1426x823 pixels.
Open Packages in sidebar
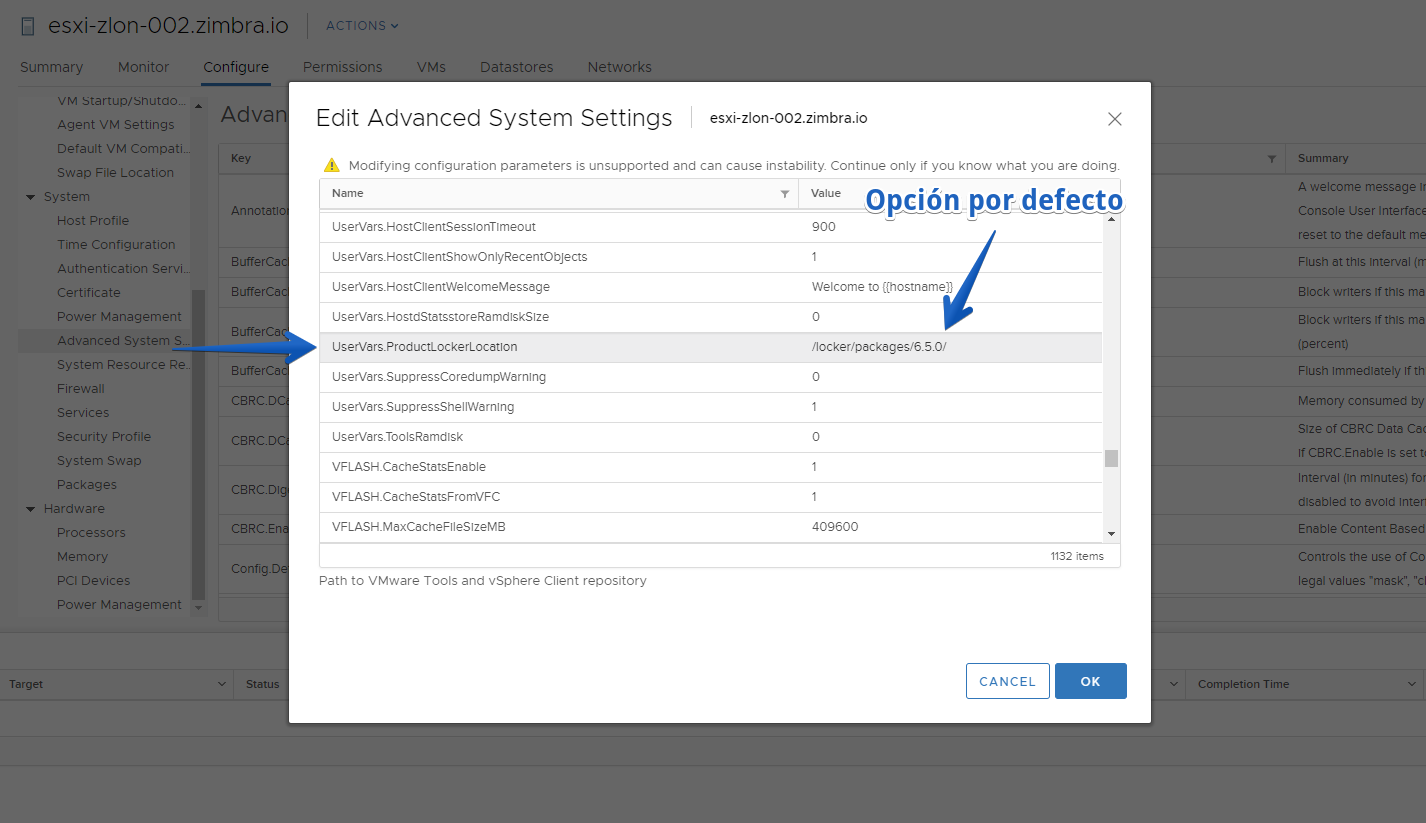[x=87, y=485]
